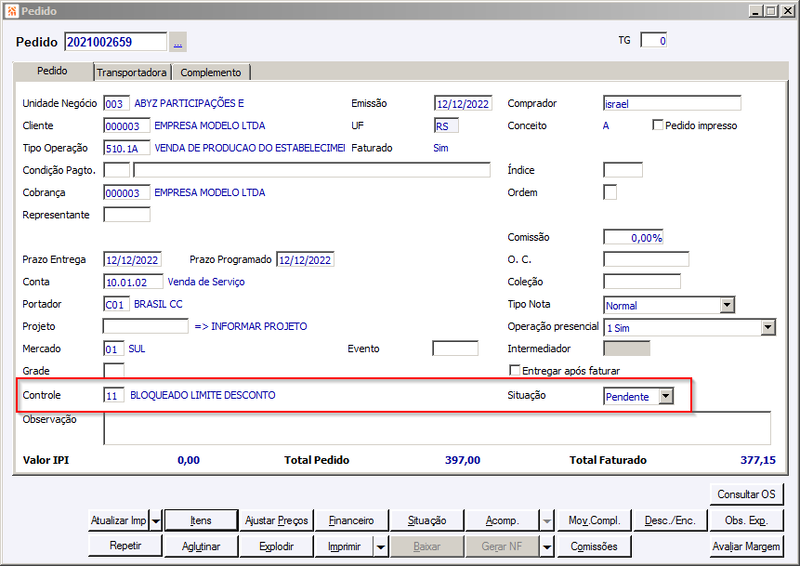The image size is (800, 566).
Task: Toggle the Pedido impresso checkbox
Action: click(658, 125)
